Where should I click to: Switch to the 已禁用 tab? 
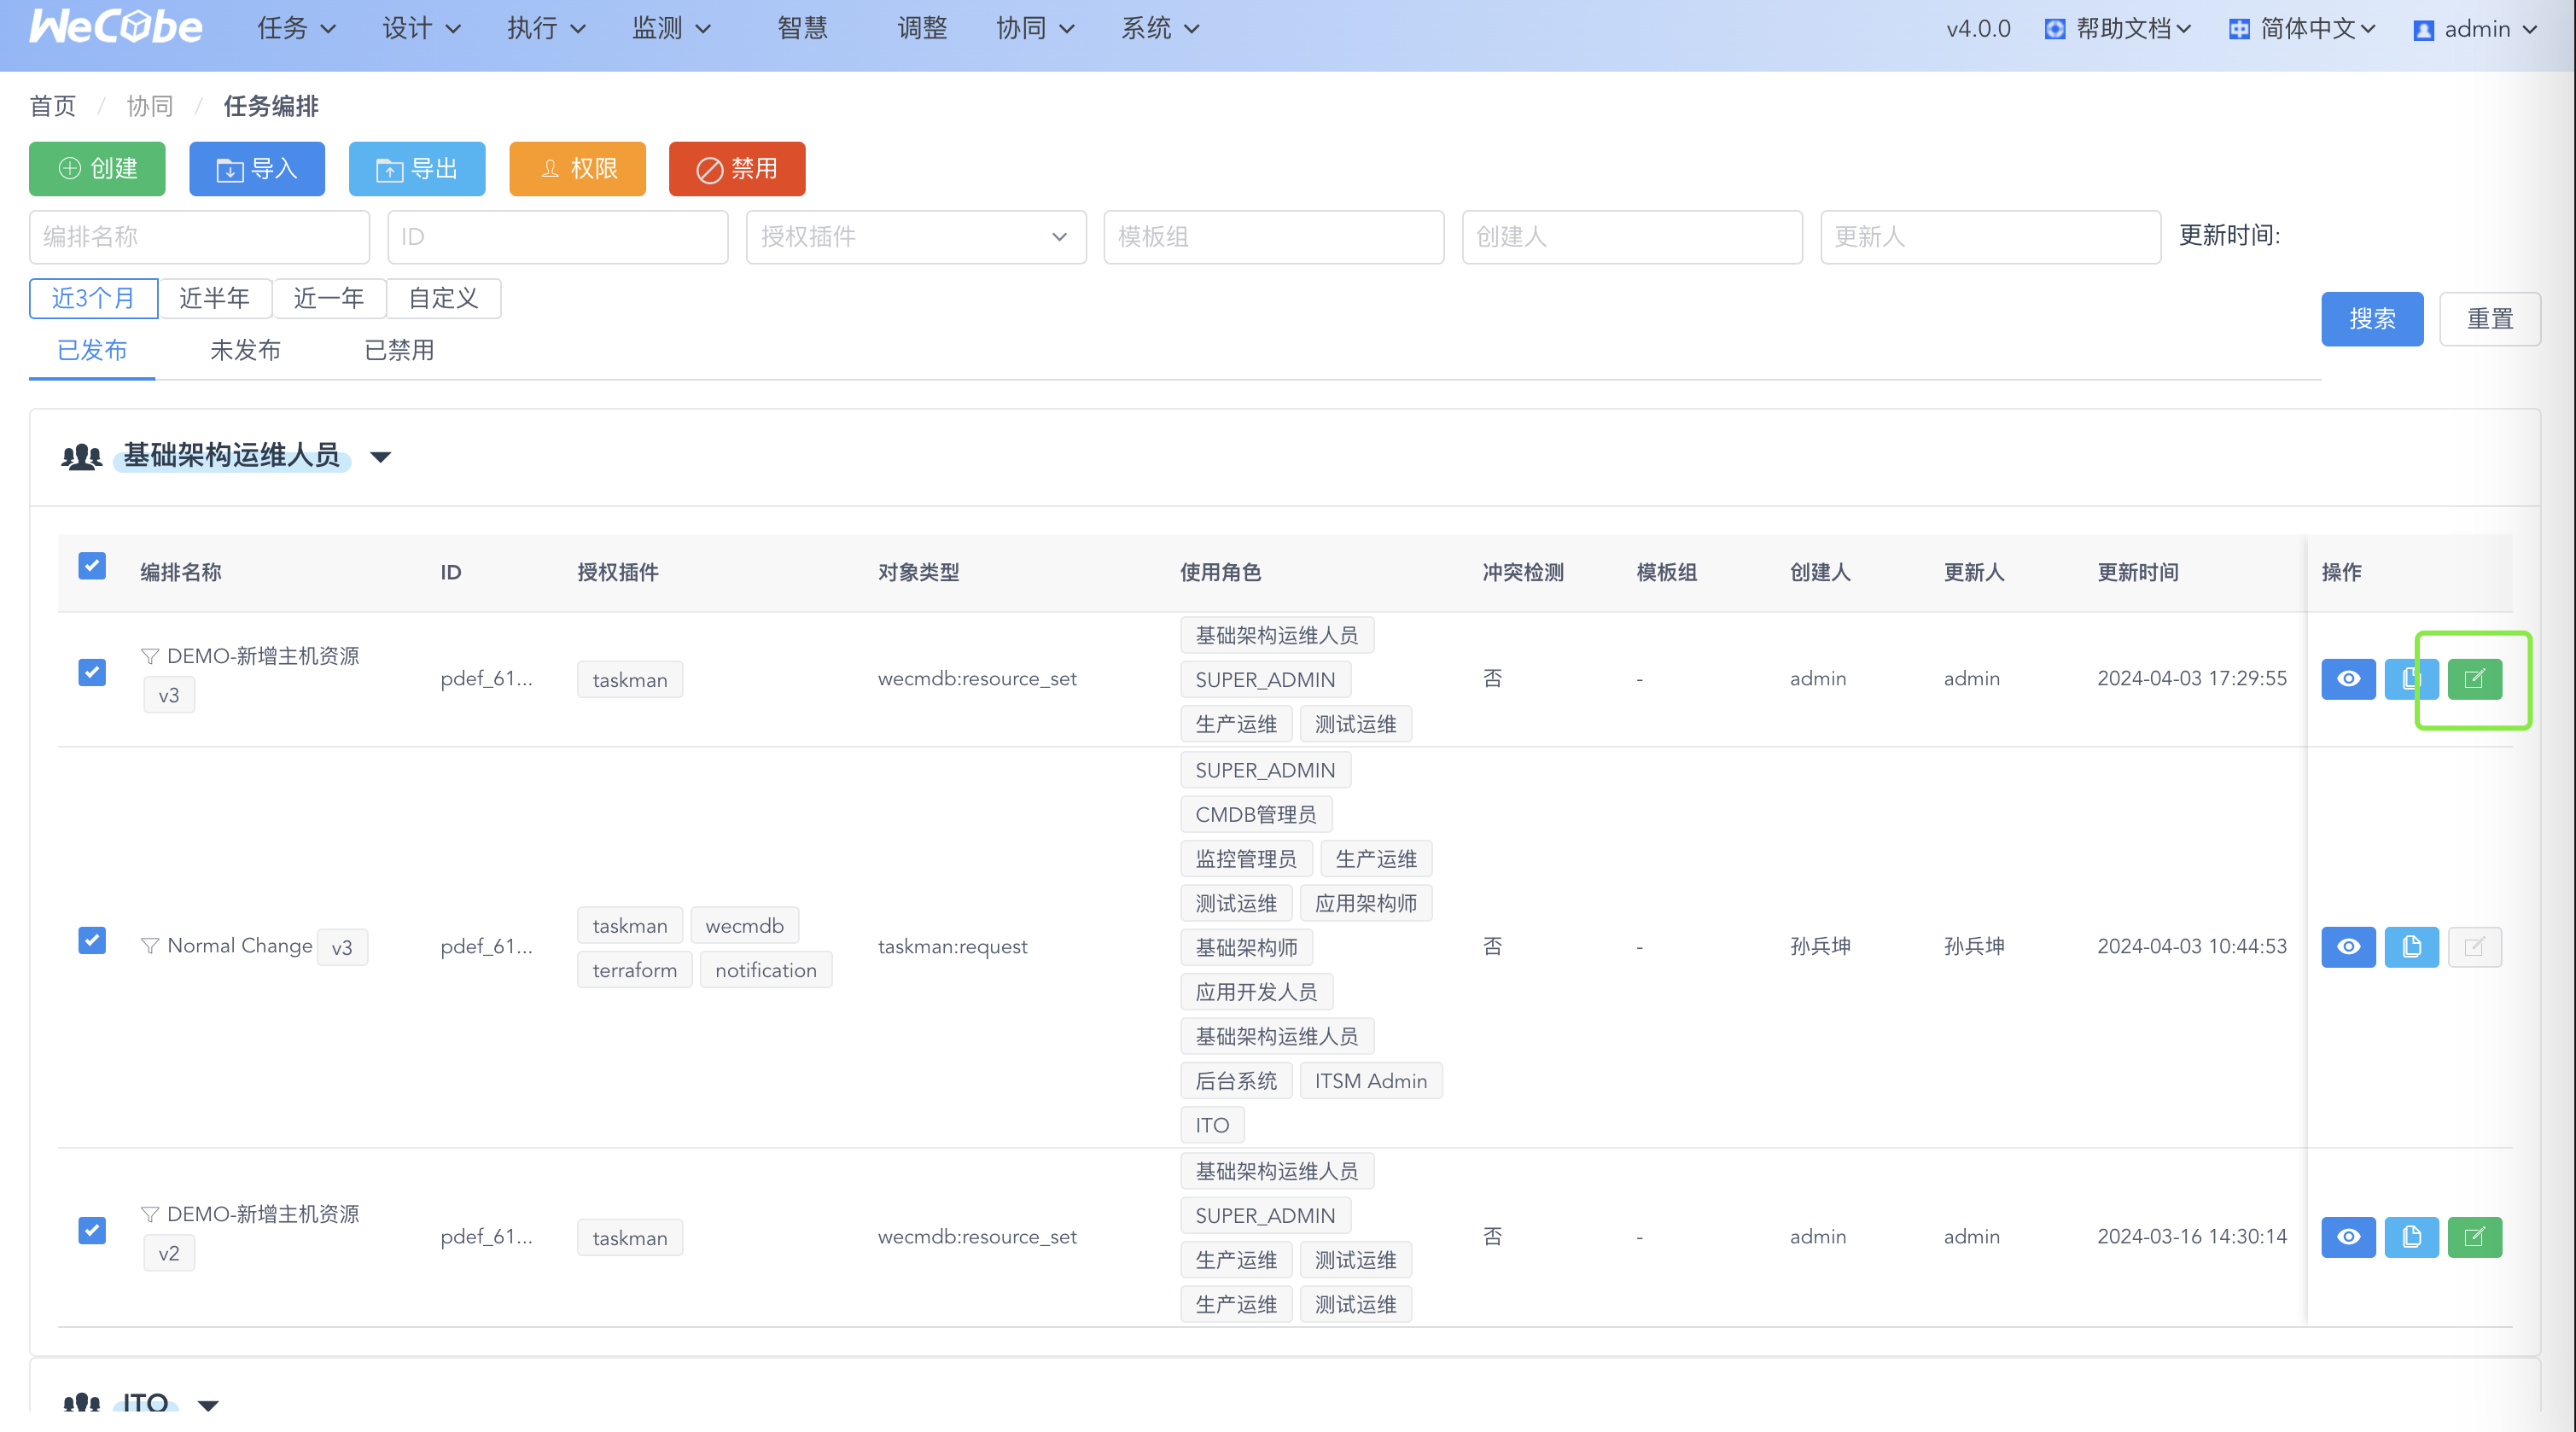pos(399,350)
